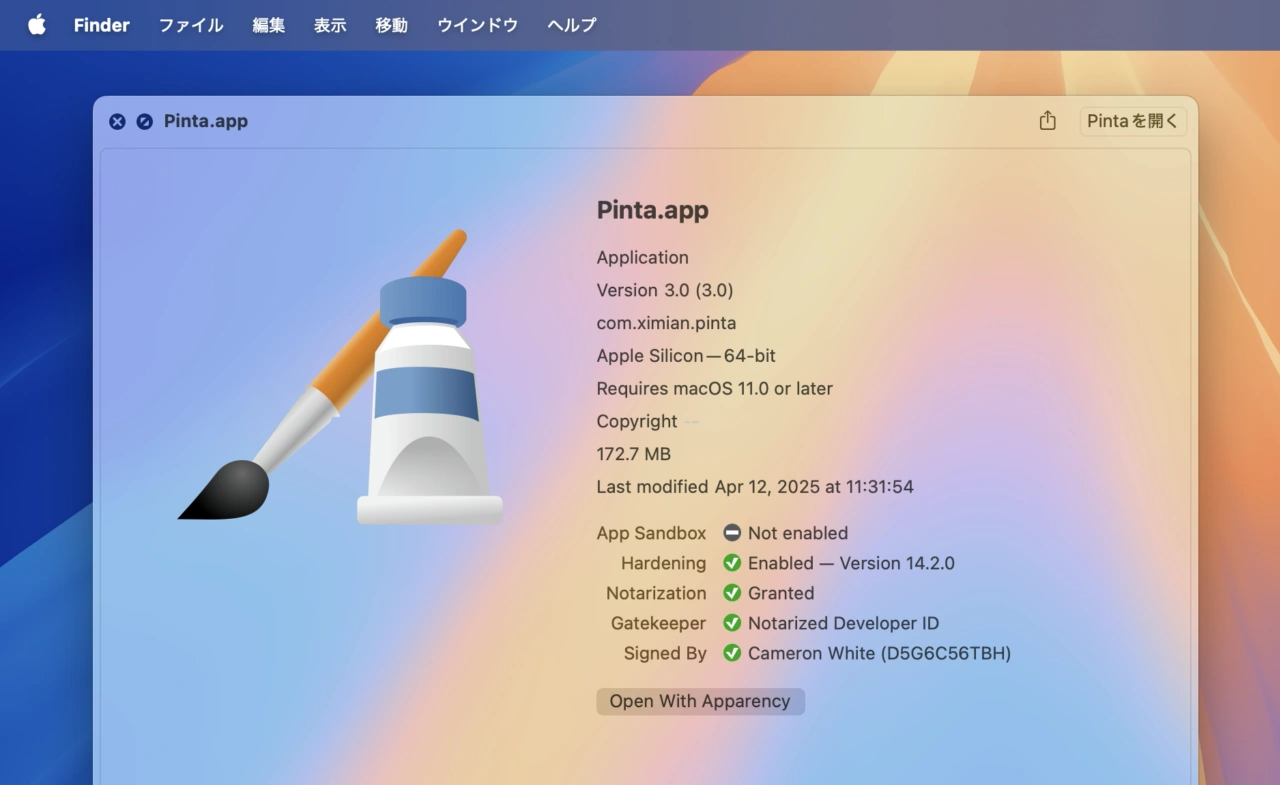Click the Share icon in title bar
Screen dimensions: 1280x785
click(1047, 121)
